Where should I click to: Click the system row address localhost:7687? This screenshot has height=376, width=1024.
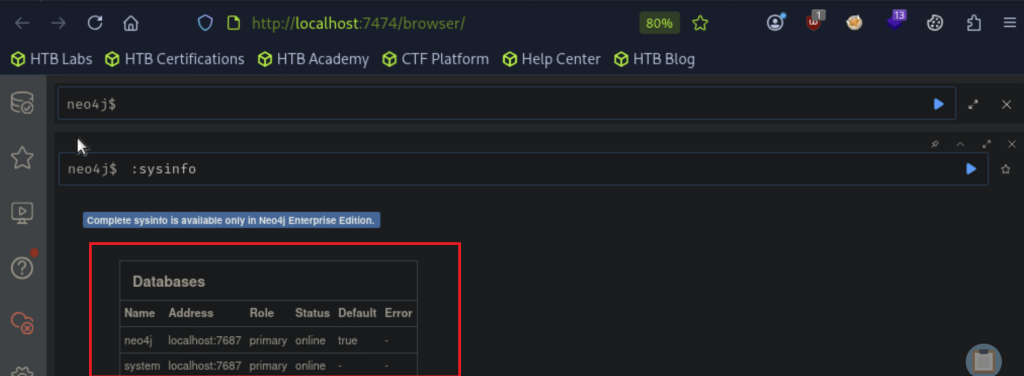205,366
